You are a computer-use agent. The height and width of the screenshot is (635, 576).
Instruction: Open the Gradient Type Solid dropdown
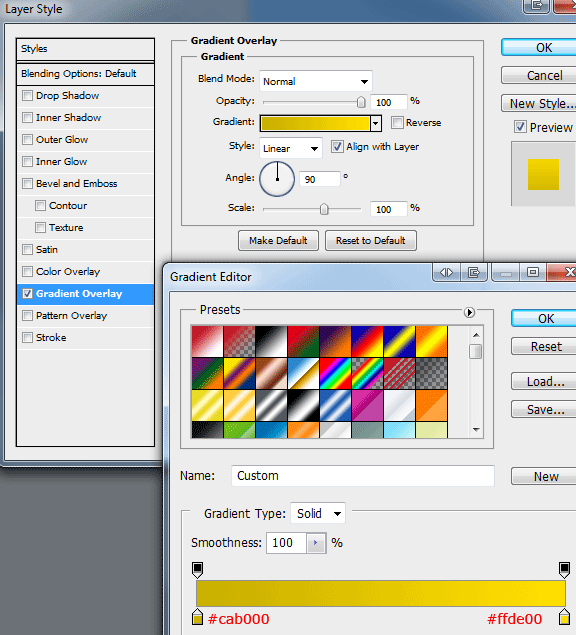click(x=318, y=514)
